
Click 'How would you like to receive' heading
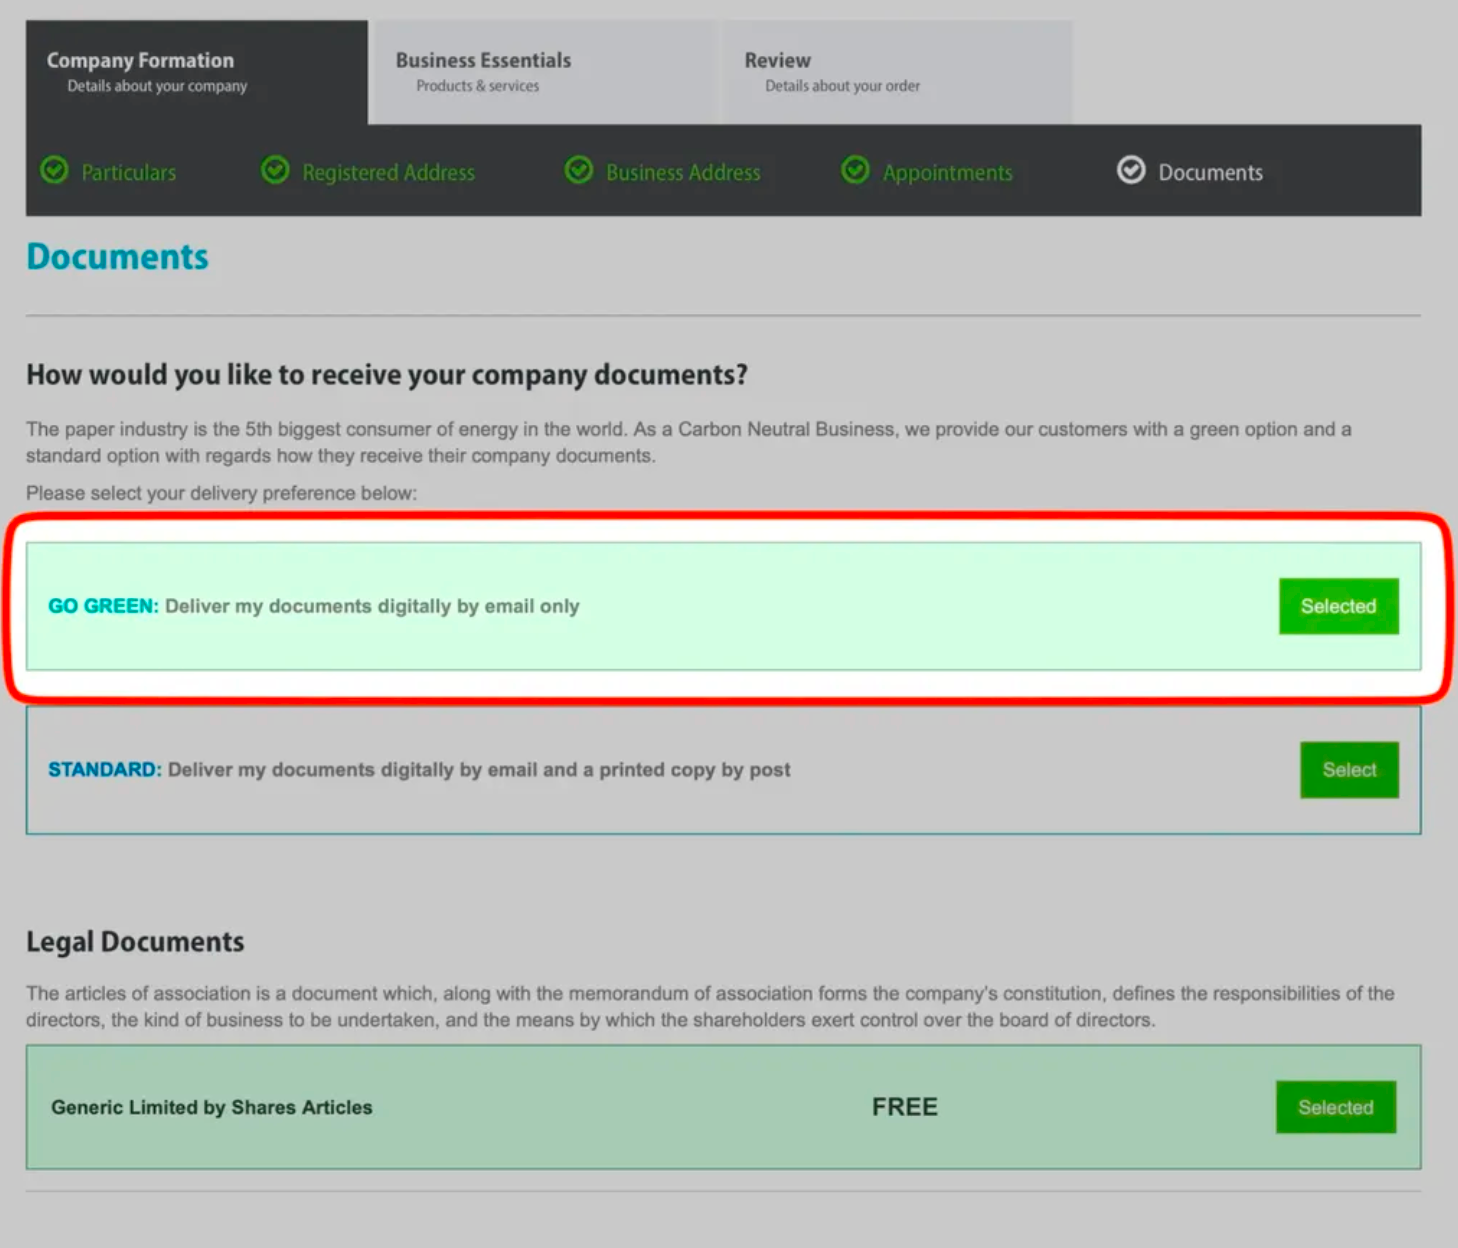[x=387, y=375]
